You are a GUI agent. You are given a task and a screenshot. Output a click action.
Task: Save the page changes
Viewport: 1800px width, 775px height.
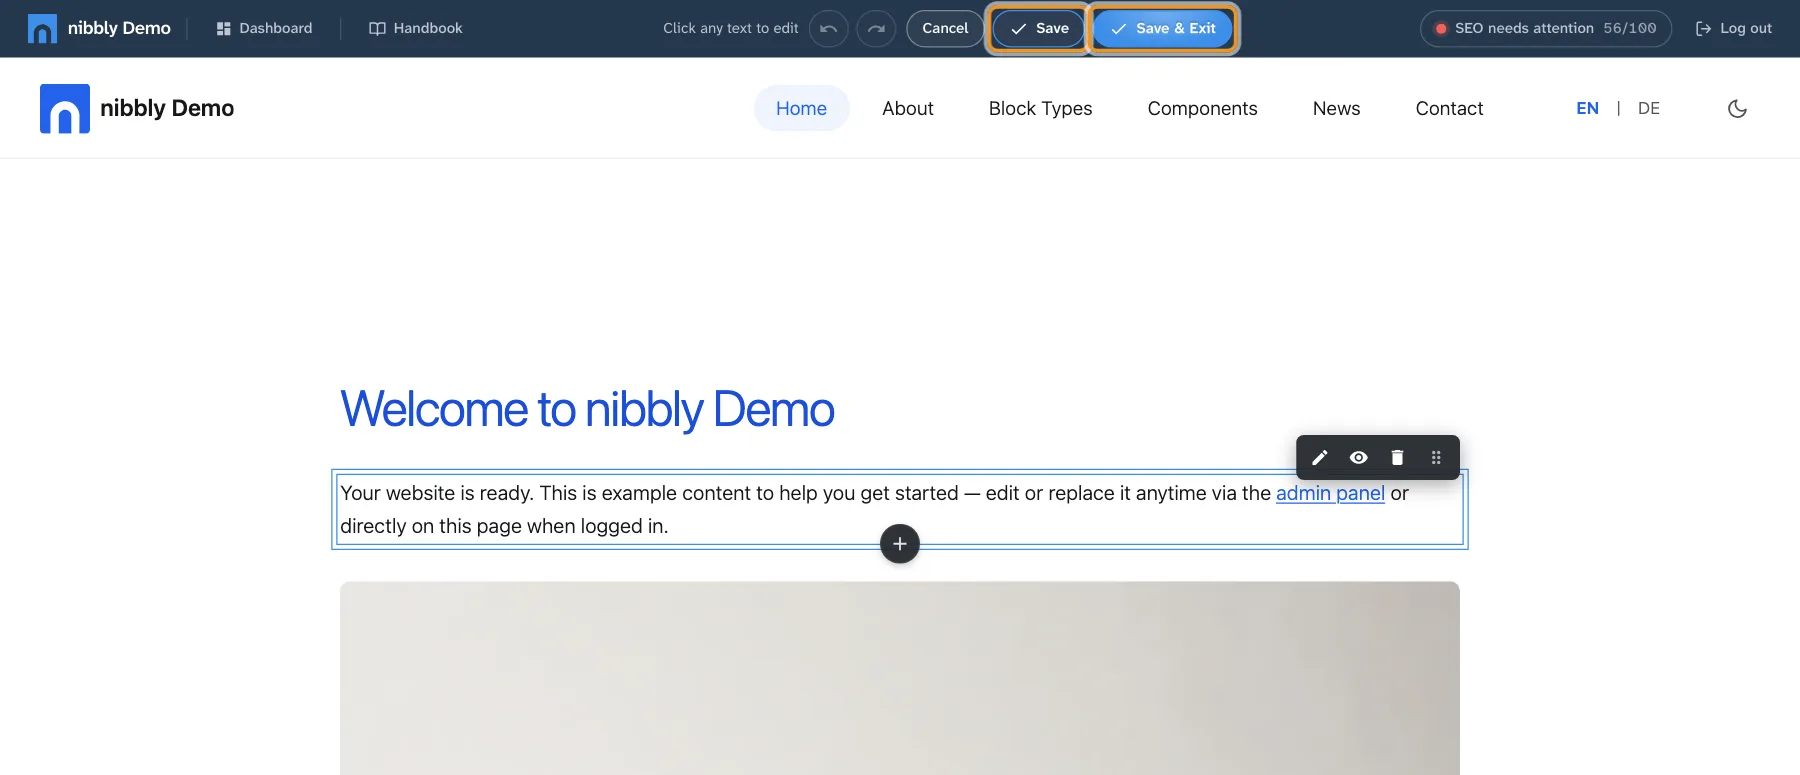click(1039, 29)
